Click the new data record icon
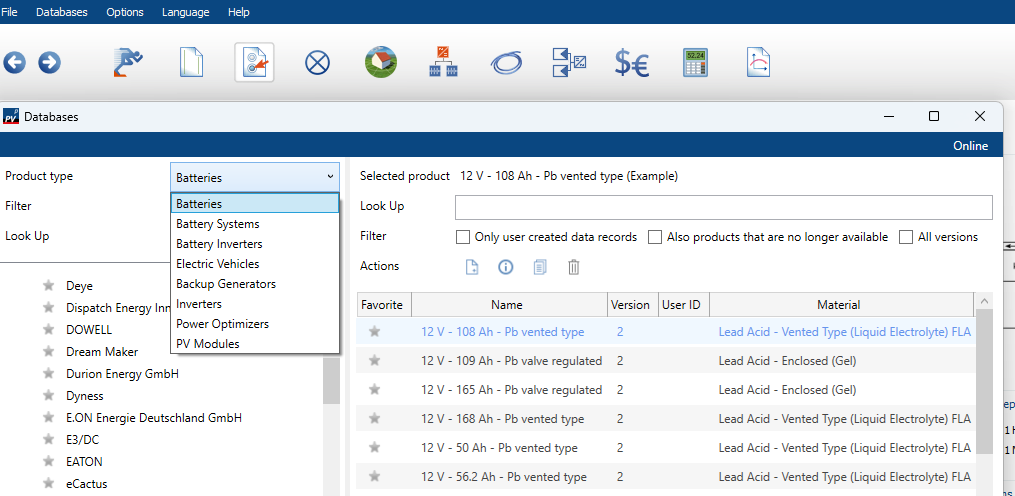Image resolution: width=1015 pixels, height=496 pixels. [x=472, y=267]
